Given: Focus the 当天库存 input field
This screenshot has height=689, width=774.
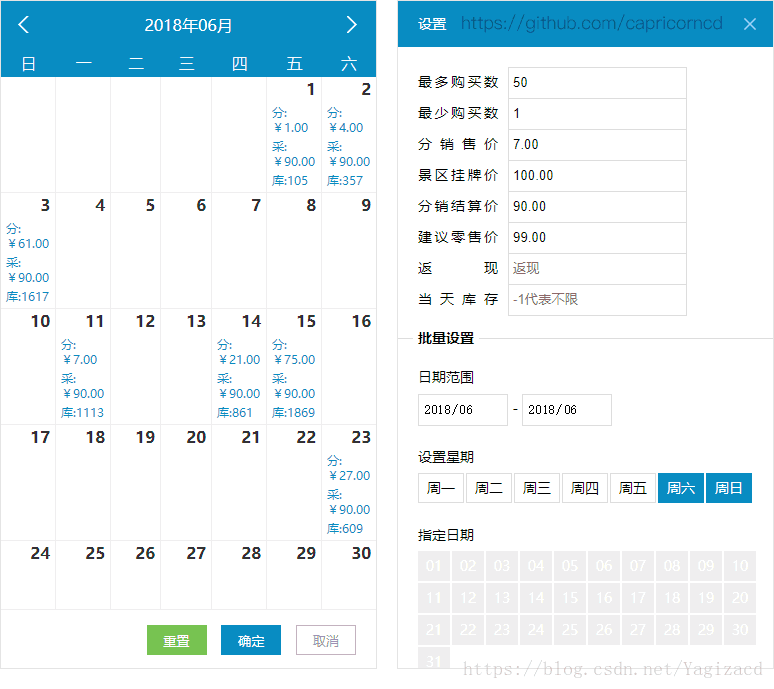Looking at the screenshot, I should (597, 300).
